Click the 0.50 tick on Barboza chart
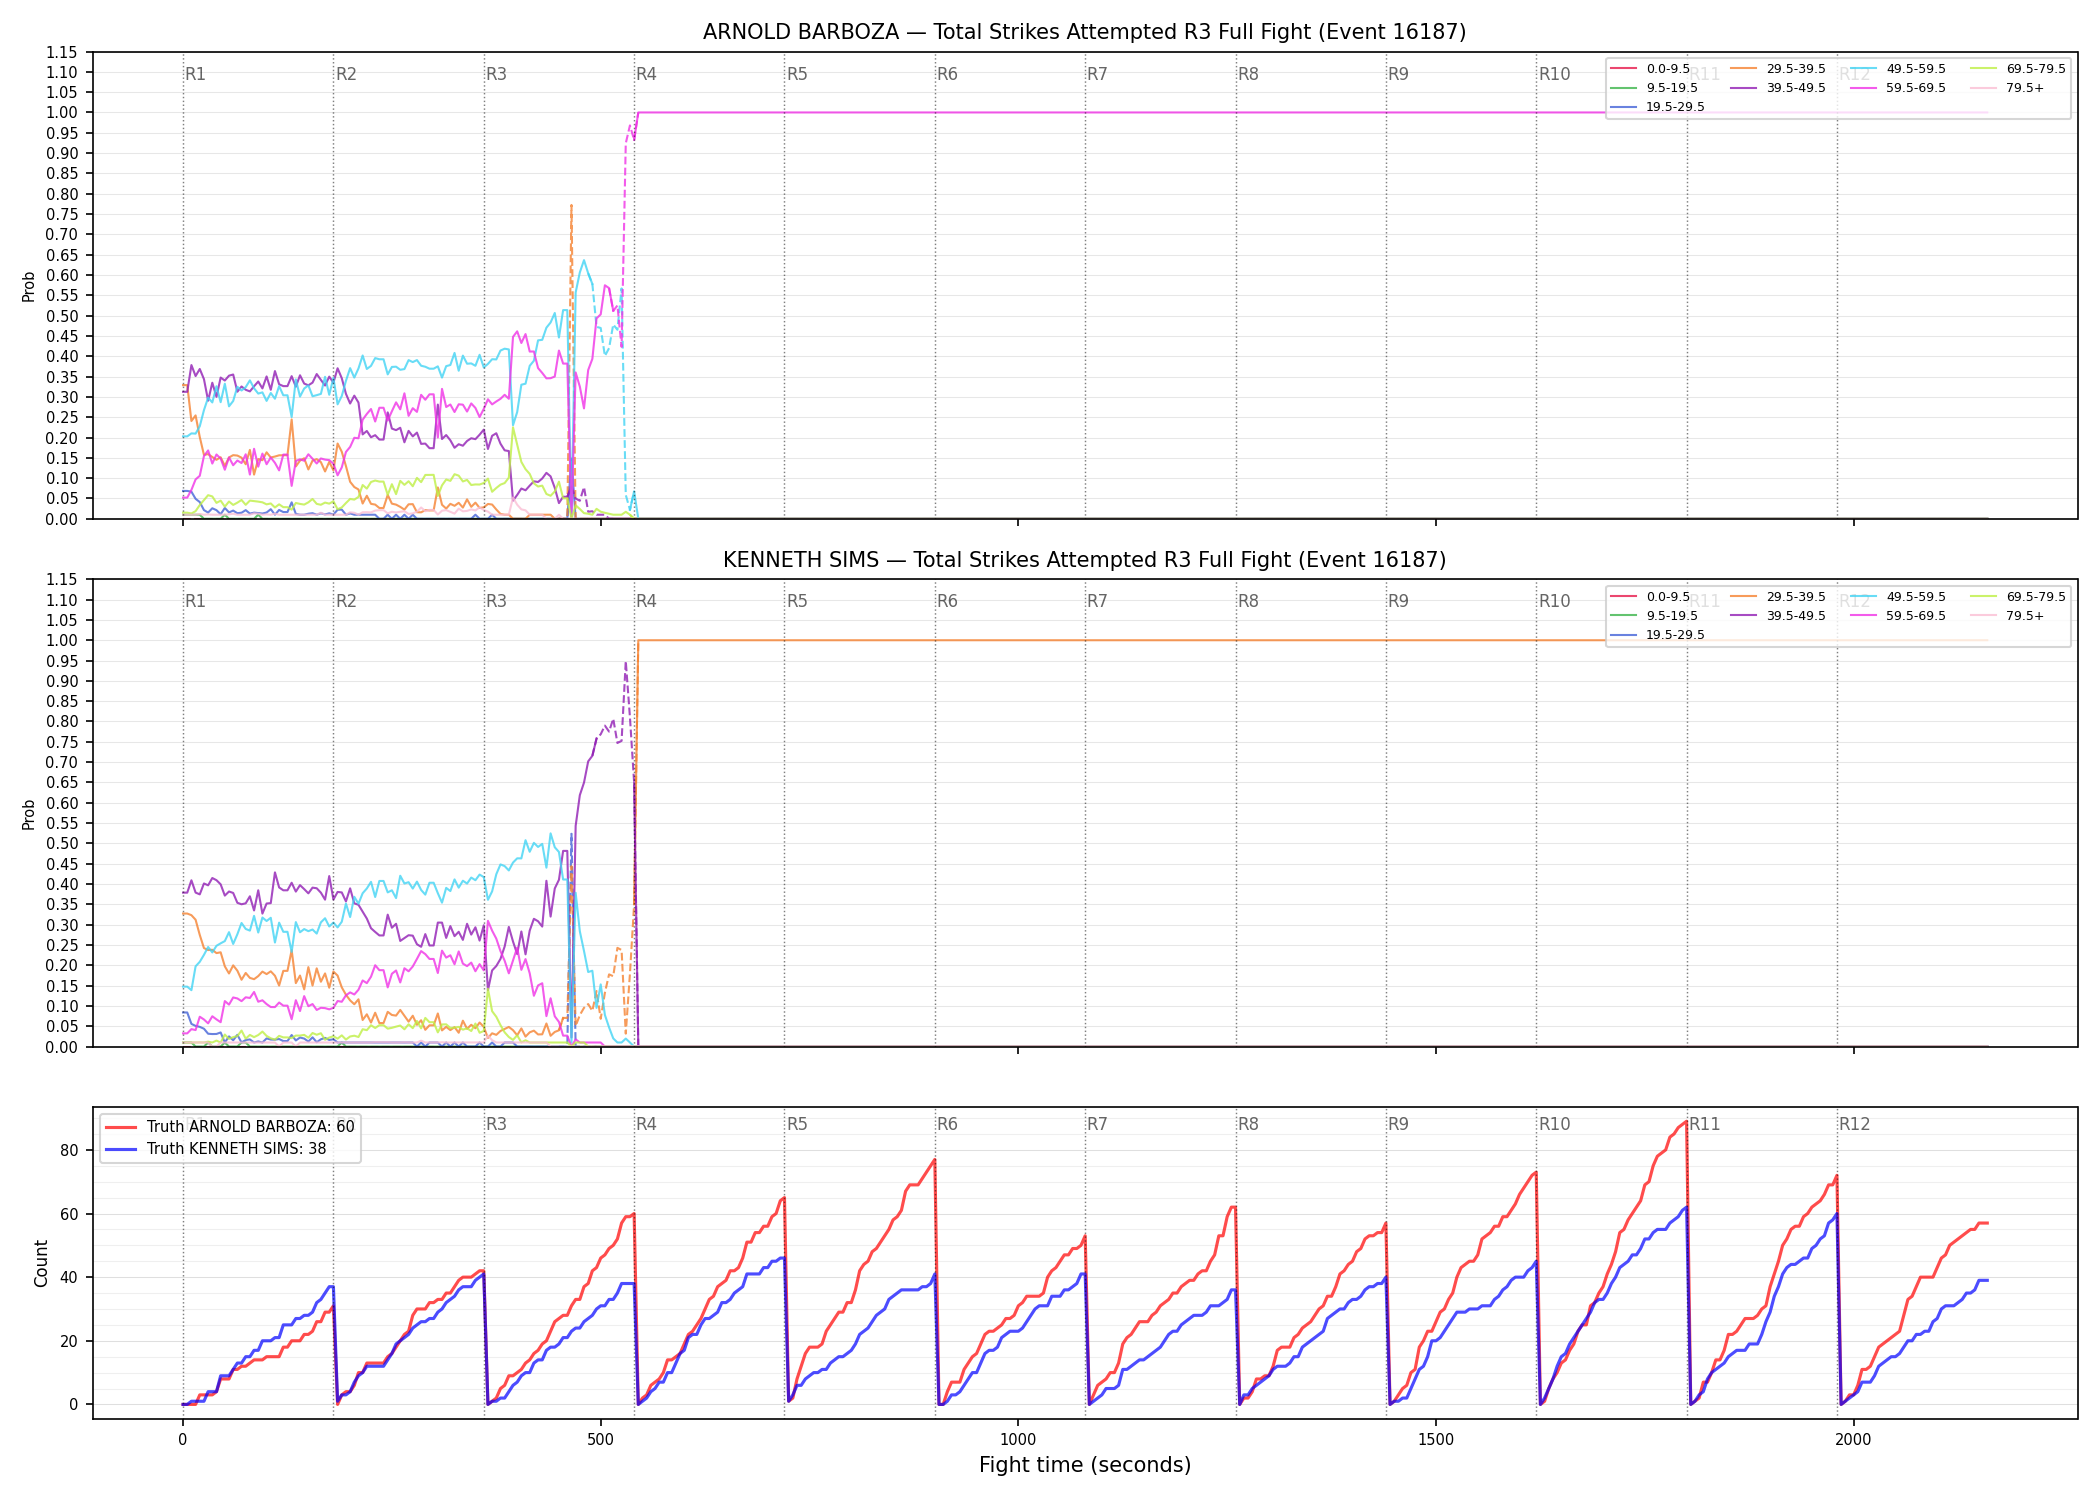Screen dimensions: 2100x1500 (x=62, y=316)
